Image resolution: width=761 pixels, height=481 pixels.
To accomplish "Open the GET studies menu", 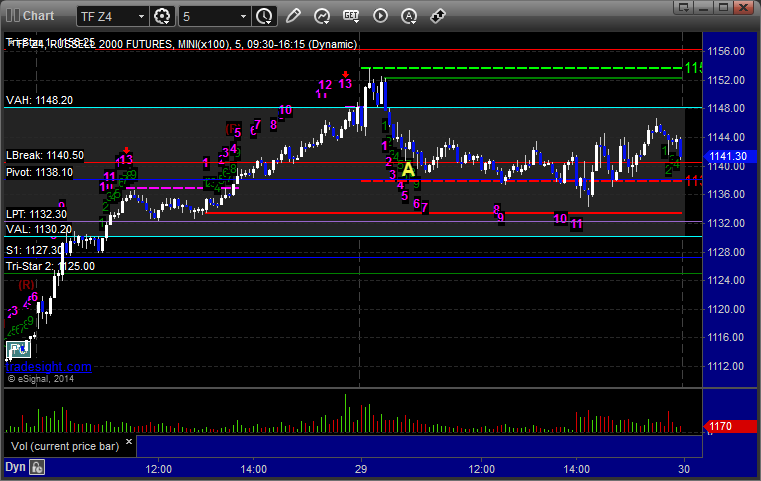I will (351, 16).
